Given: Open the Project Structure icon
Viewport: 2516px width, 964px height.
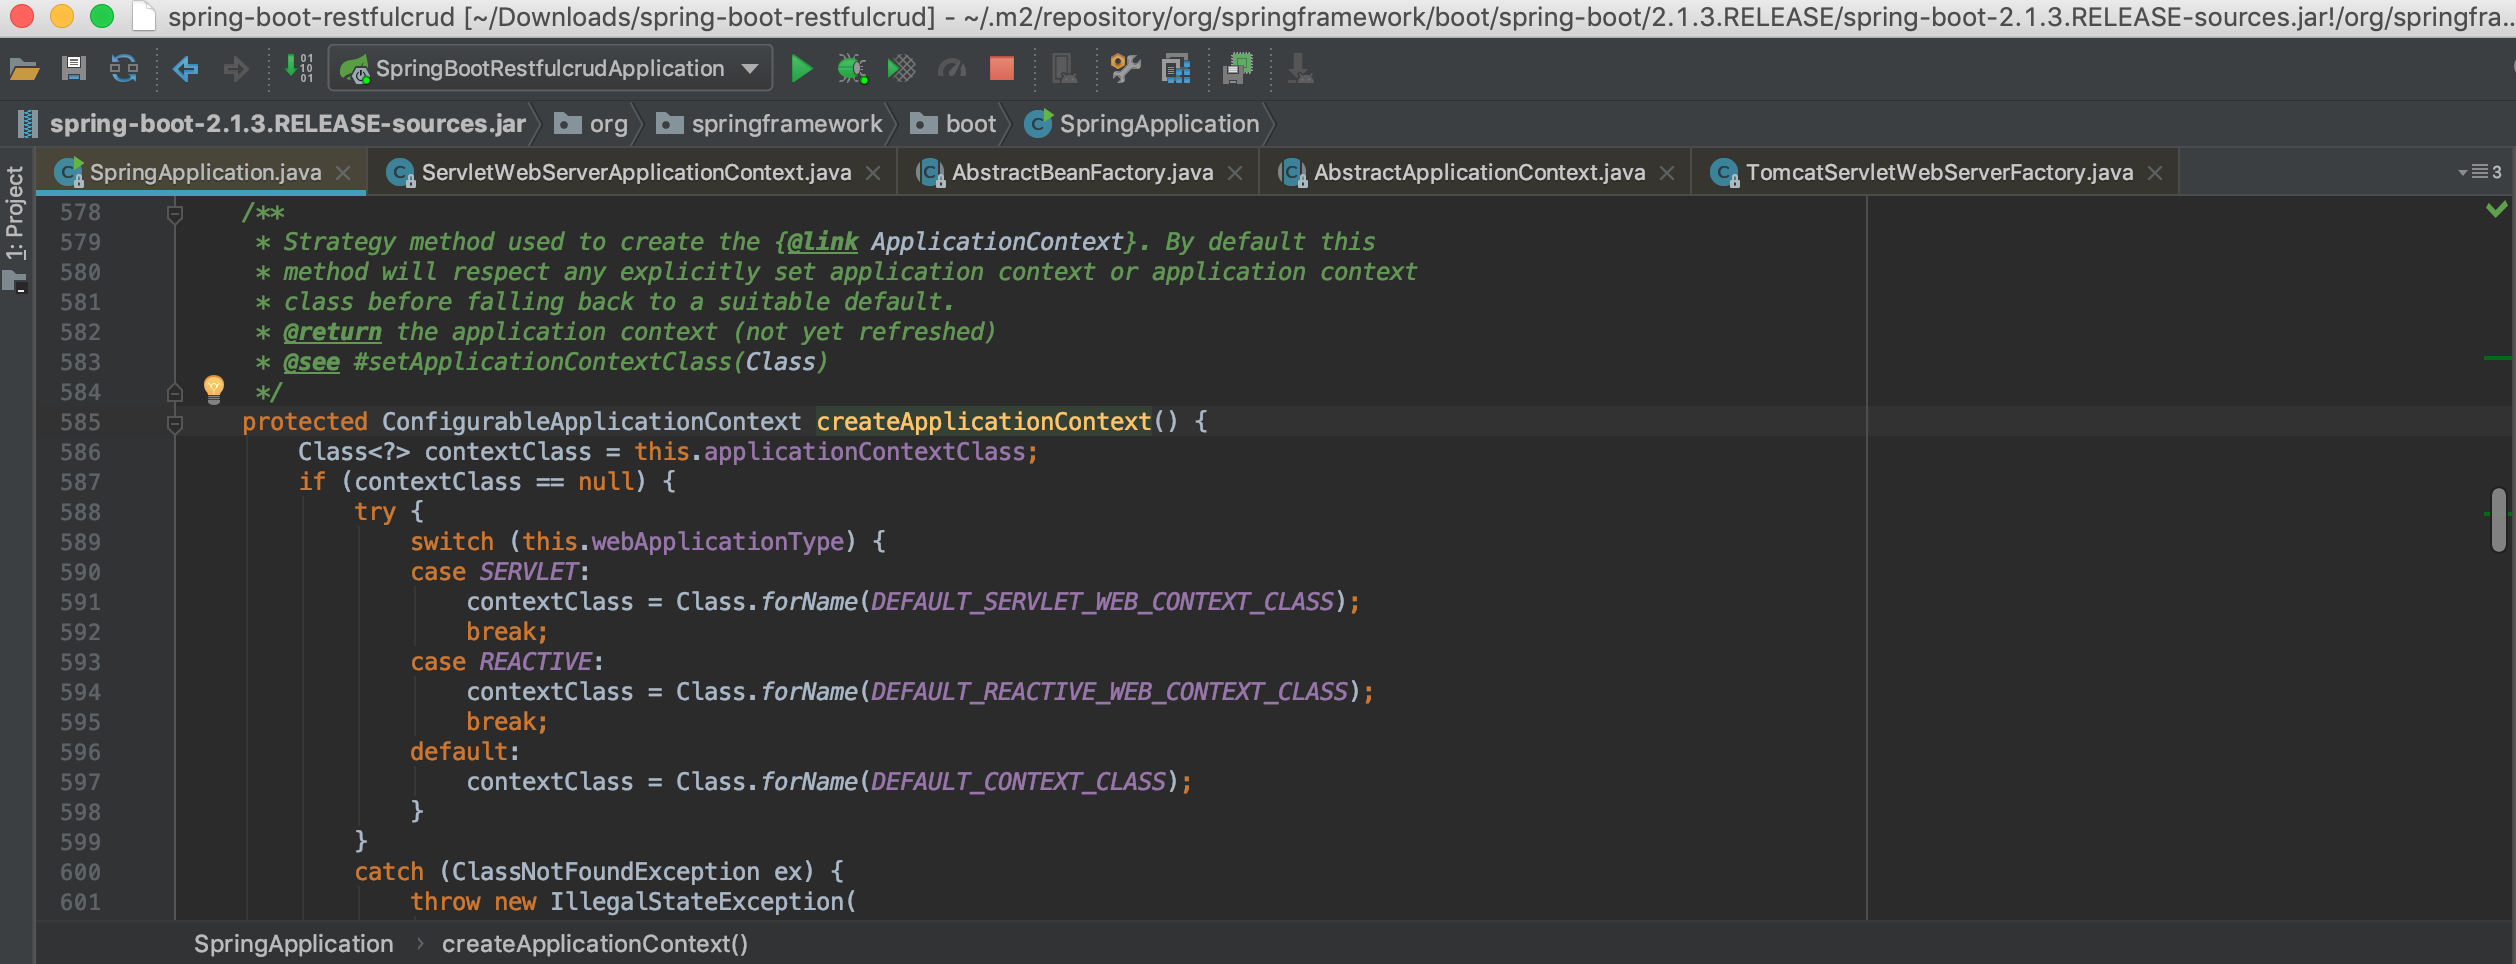Looking at the screenshot, I should (1176, 69).
